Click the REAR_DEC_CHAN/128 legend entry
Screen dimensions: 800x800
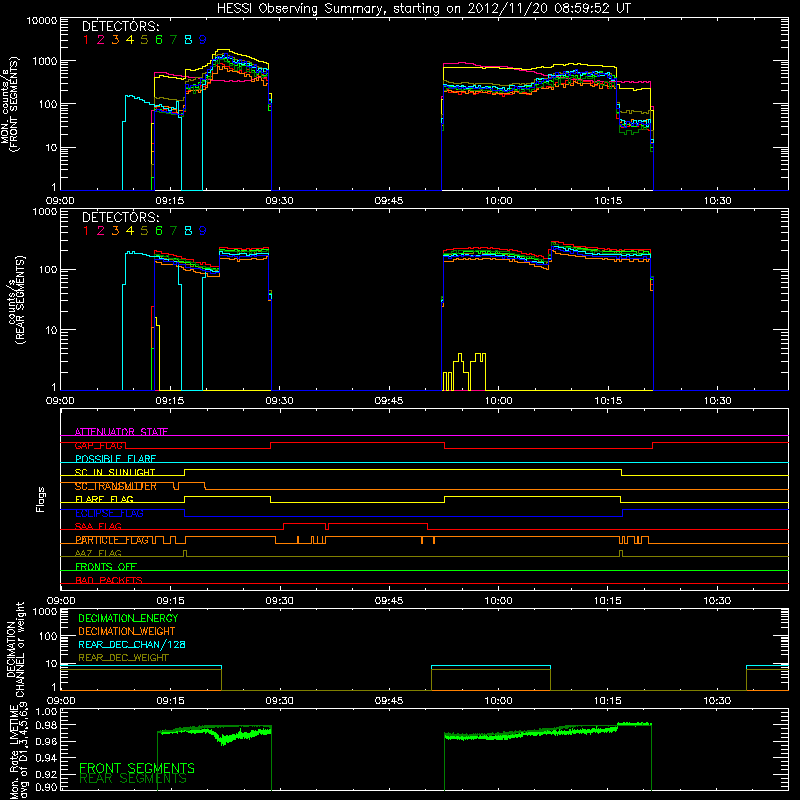click(132, 644)
